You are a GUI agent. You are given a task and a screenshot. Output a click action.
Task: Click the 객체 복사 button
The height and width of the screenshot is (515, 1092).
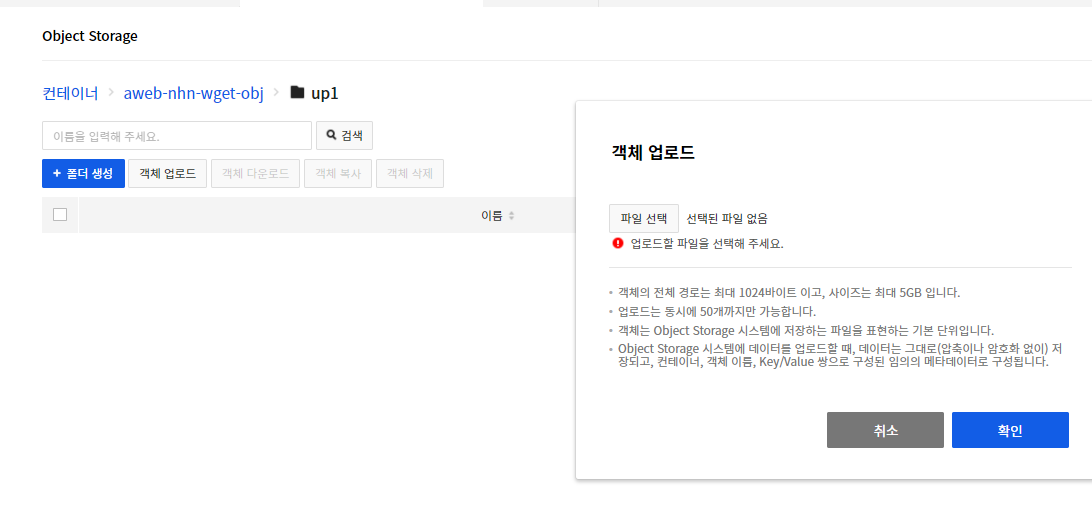tap(338, 174)
